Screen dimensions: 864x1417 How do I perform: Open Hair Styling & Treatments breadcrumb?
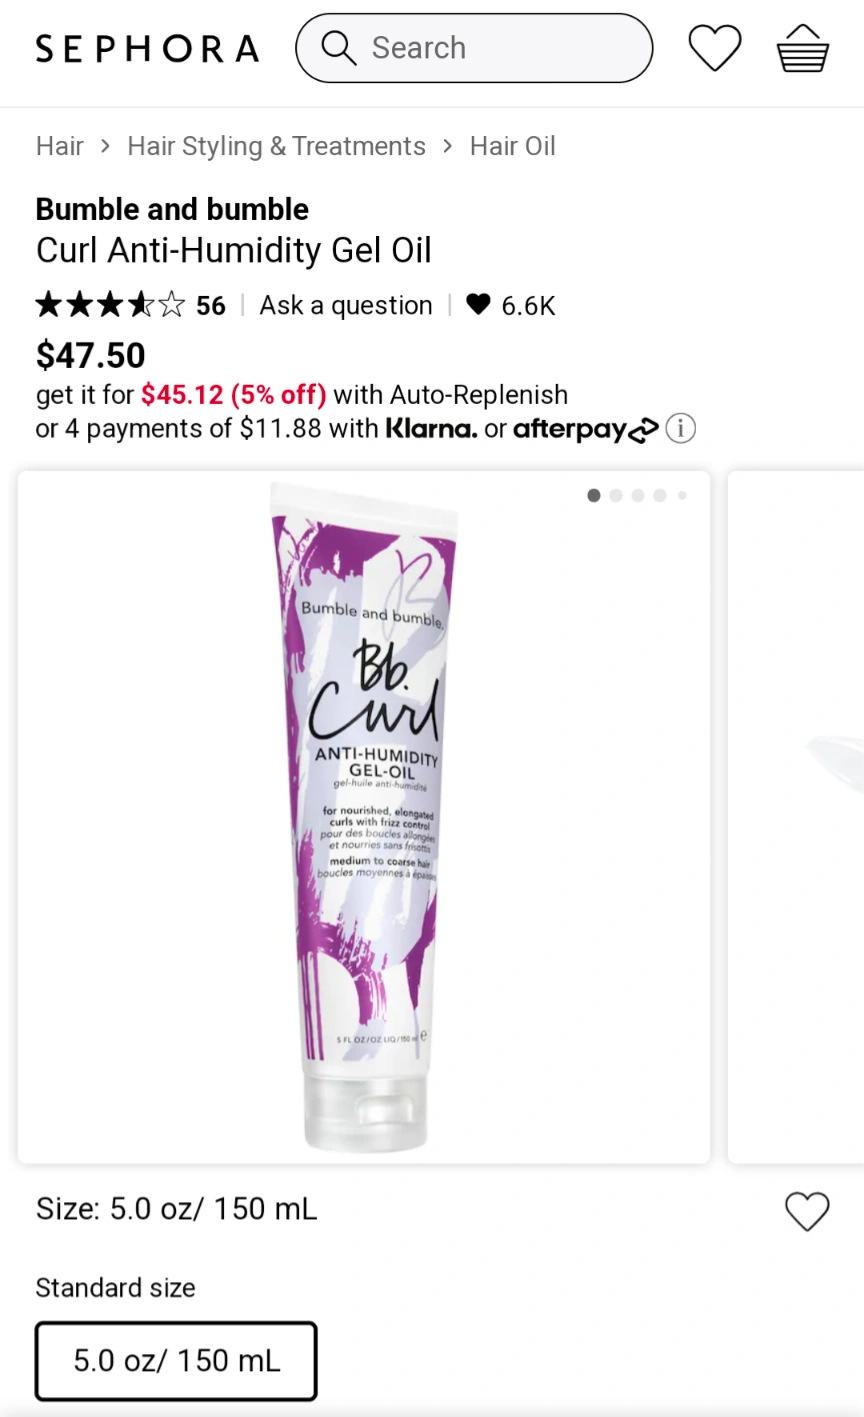point(276,146)
